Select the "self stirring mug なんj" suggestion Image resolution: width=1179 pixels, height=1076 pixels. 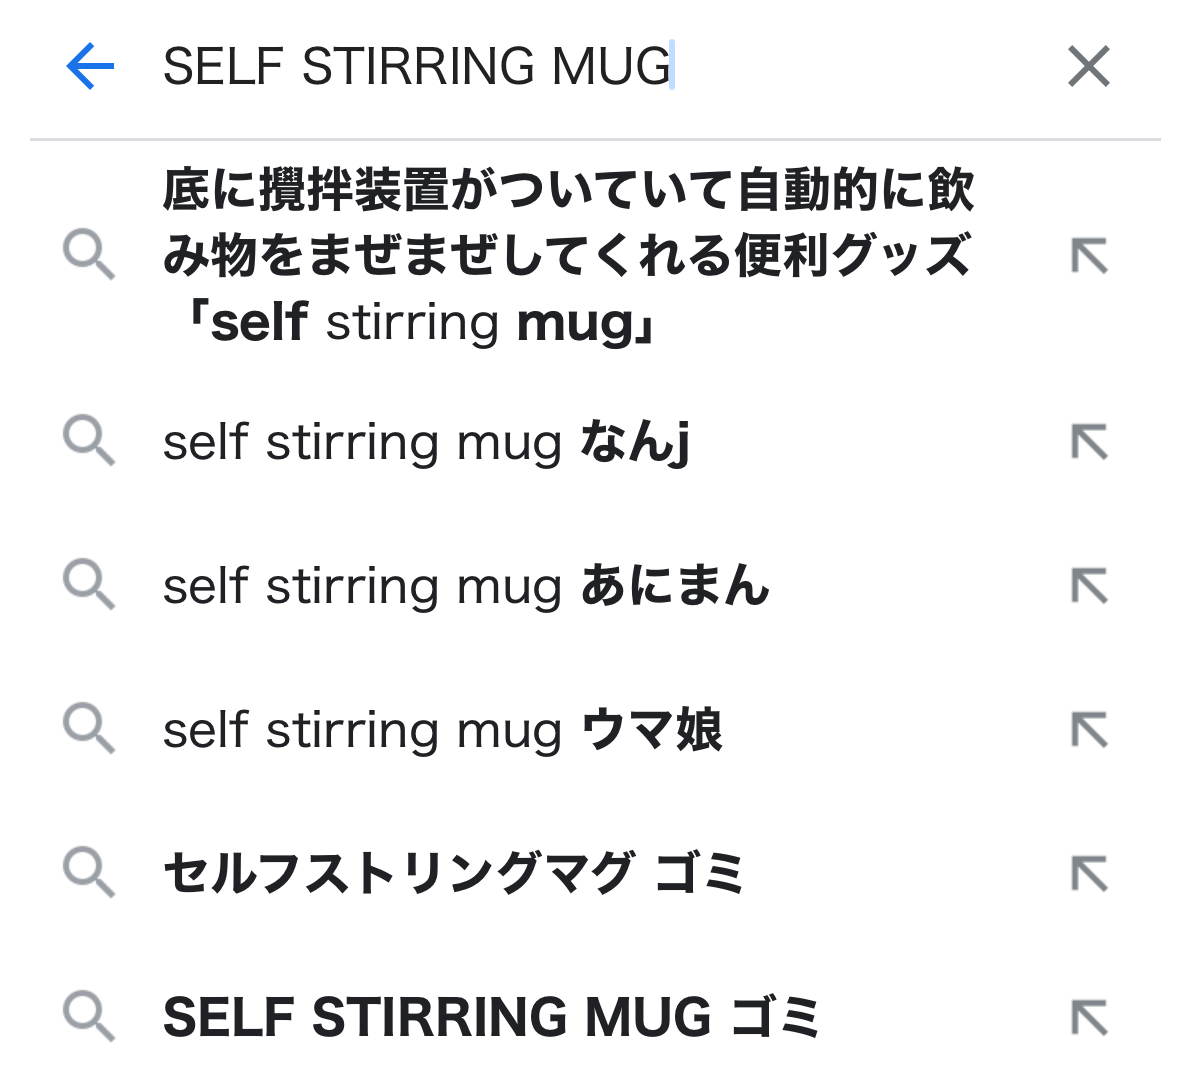click(427, 442)
